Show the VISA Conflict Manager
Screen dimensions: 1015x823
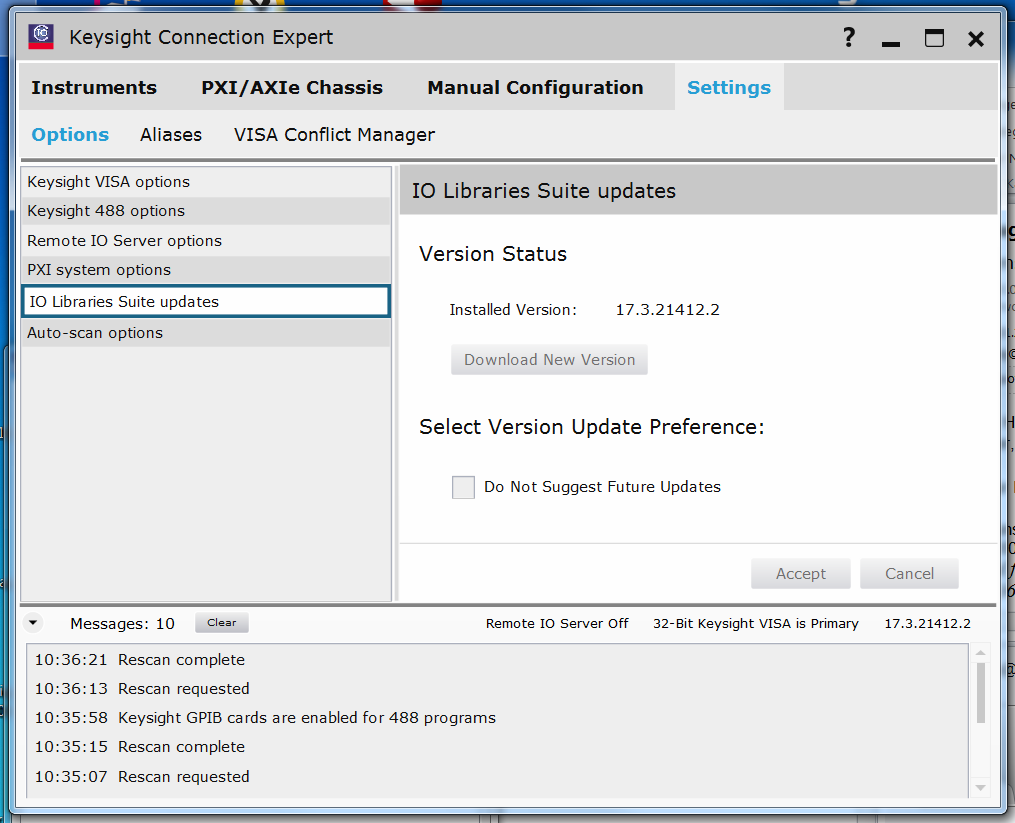(x=334, y=135)
